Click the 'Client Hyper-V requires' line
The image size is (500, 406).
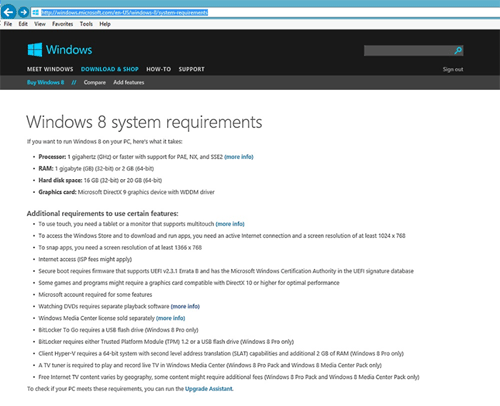(221, 353)
